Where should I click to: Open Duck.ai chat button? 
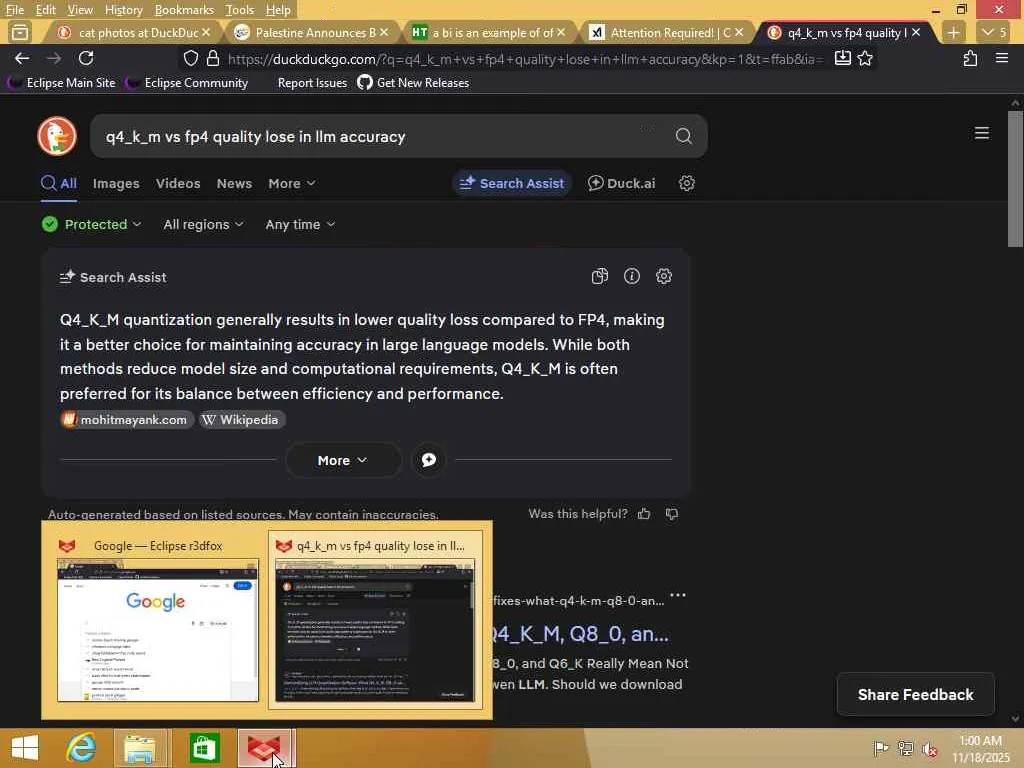(x=621, y=184)
